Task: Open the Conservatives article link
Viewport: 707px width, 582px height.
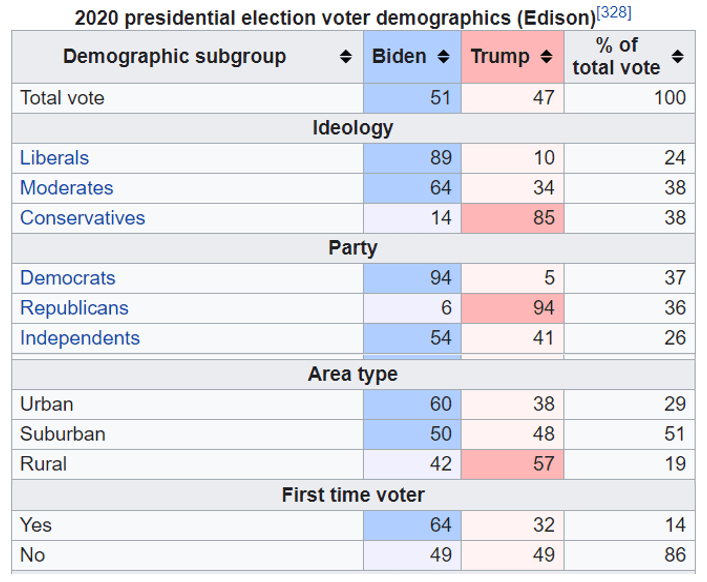Action: pos(82,218)
